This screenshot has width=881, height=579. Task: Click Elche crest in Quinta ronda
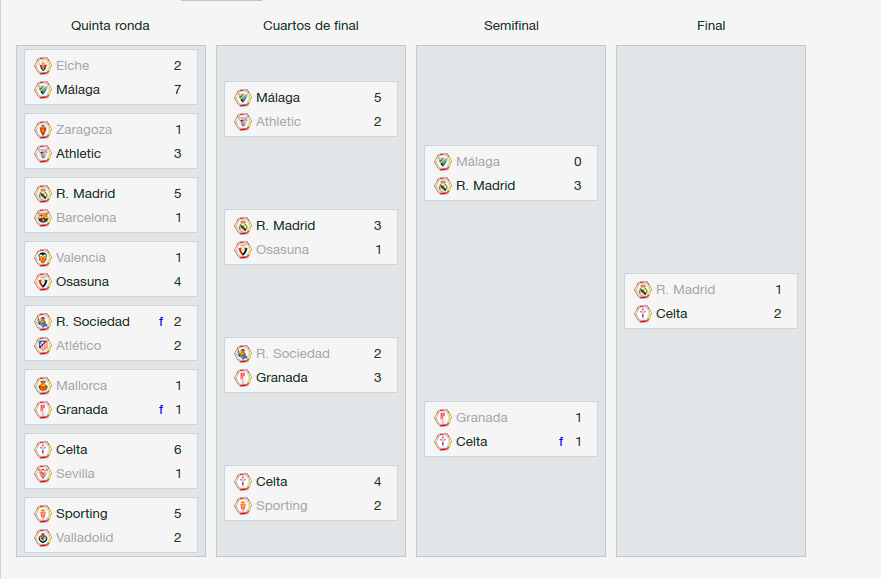pyautogui.click(x=43, y=66)
